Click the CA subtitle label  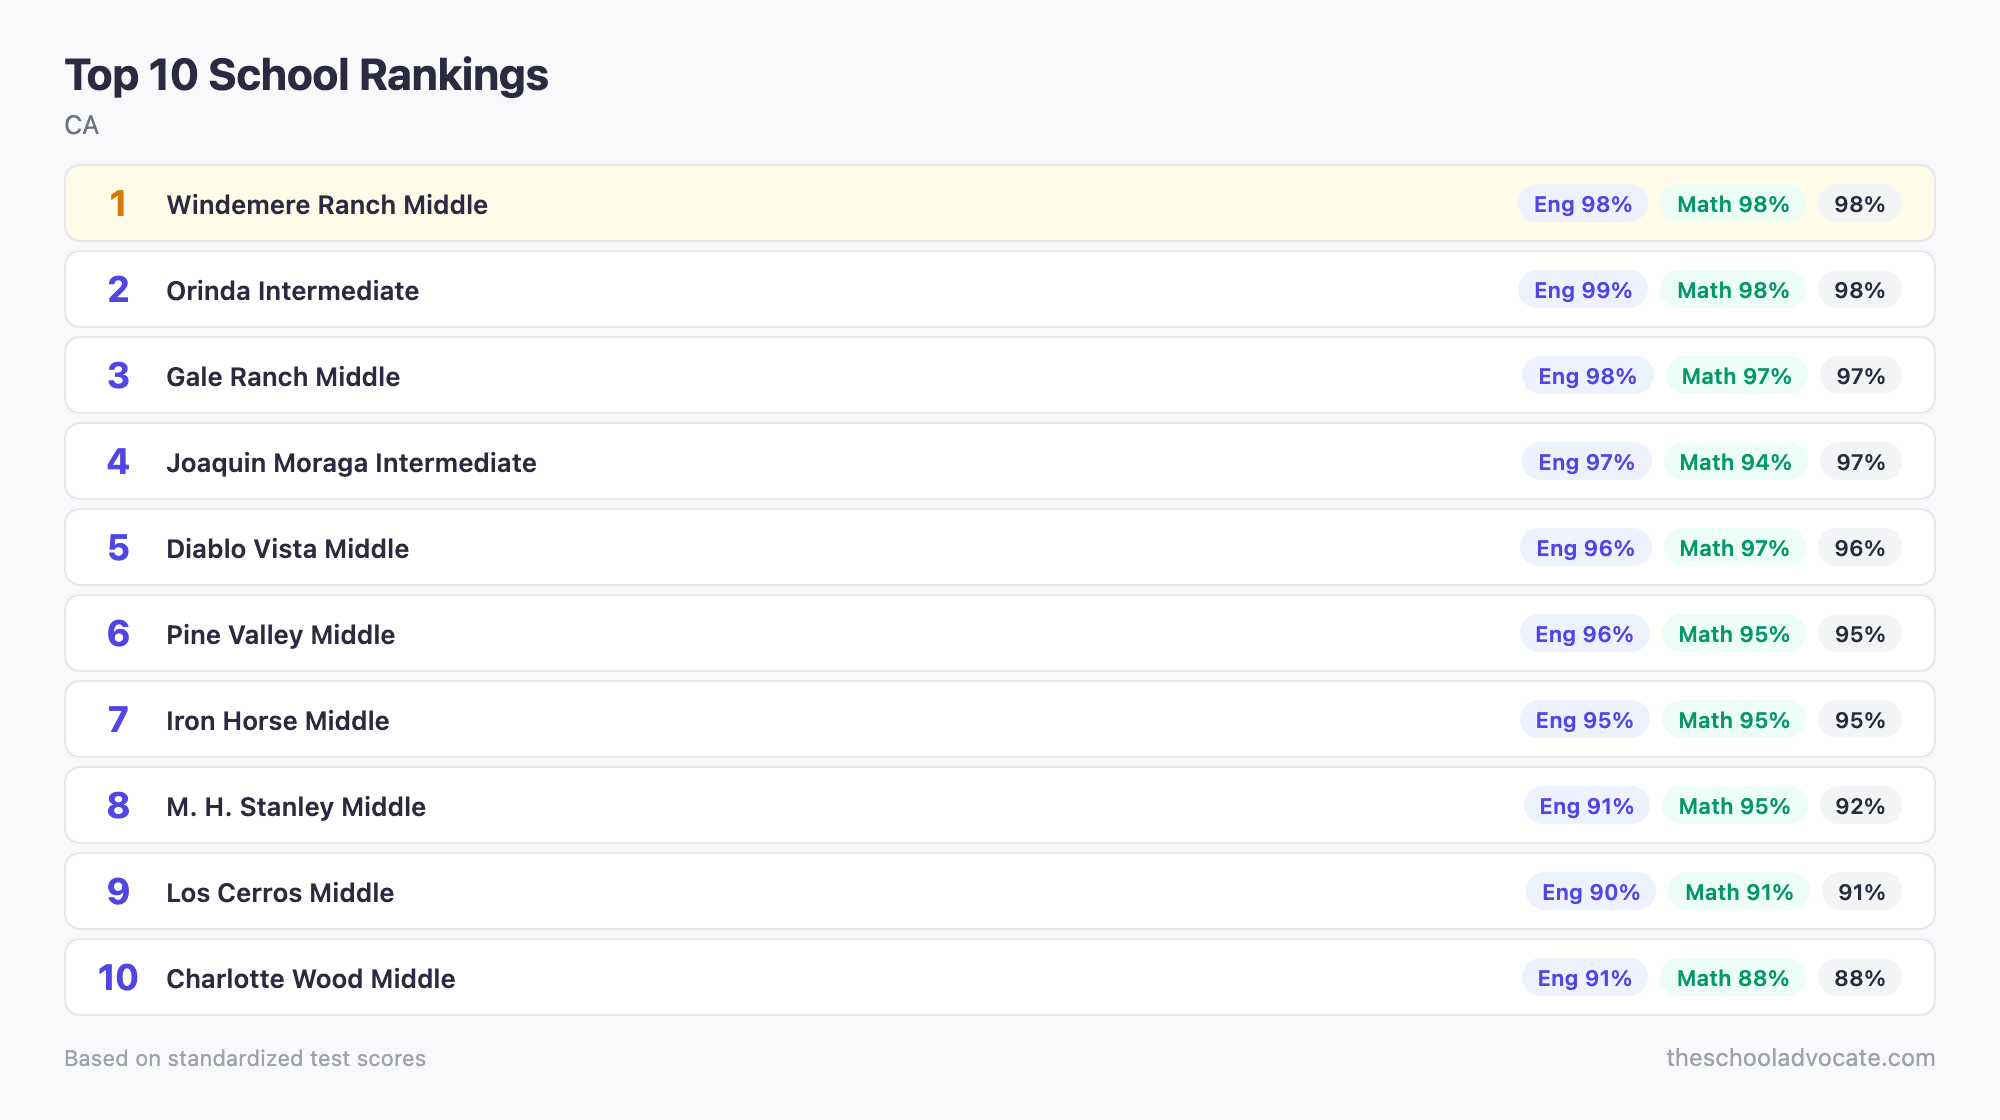point(82,126)
